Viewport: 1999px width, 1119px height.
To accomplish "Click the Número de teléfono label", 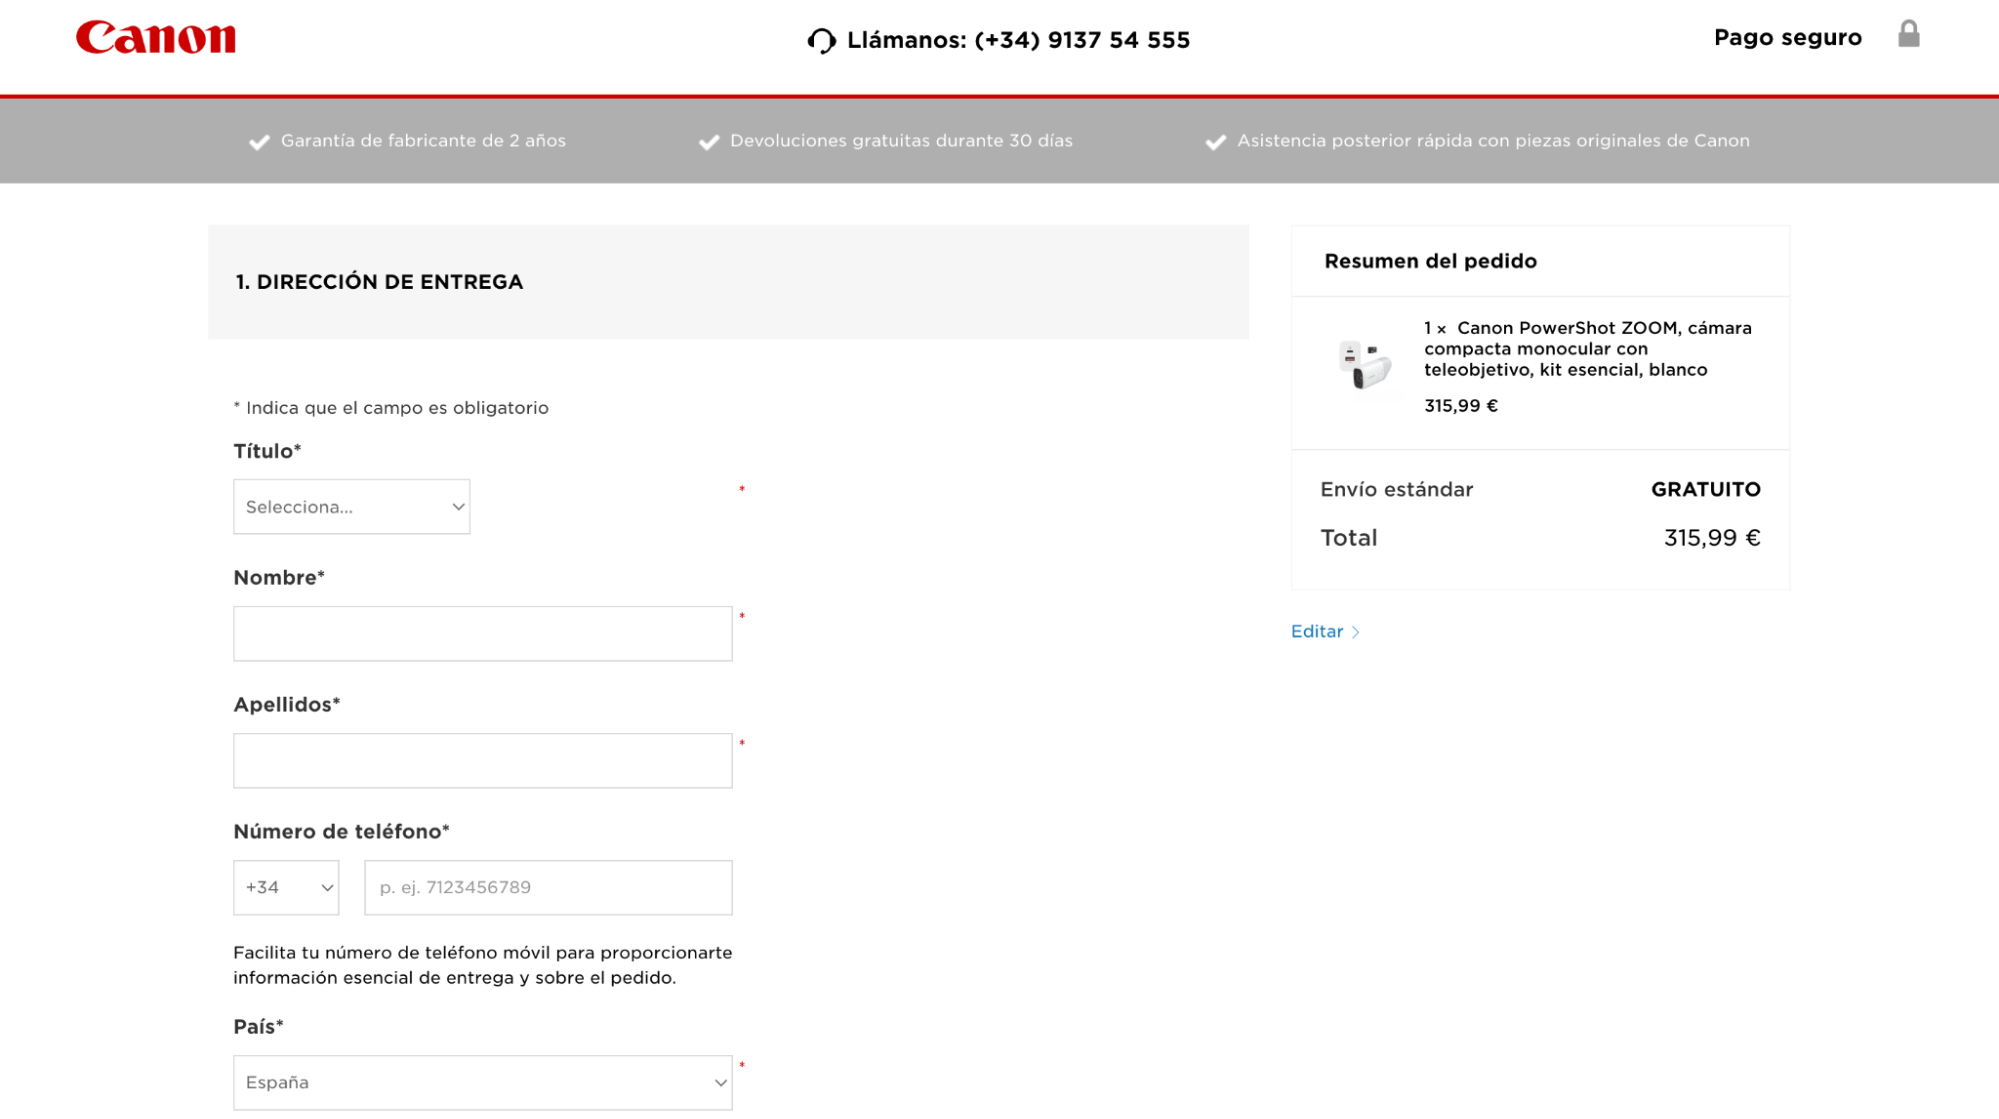I will (341, 832).
